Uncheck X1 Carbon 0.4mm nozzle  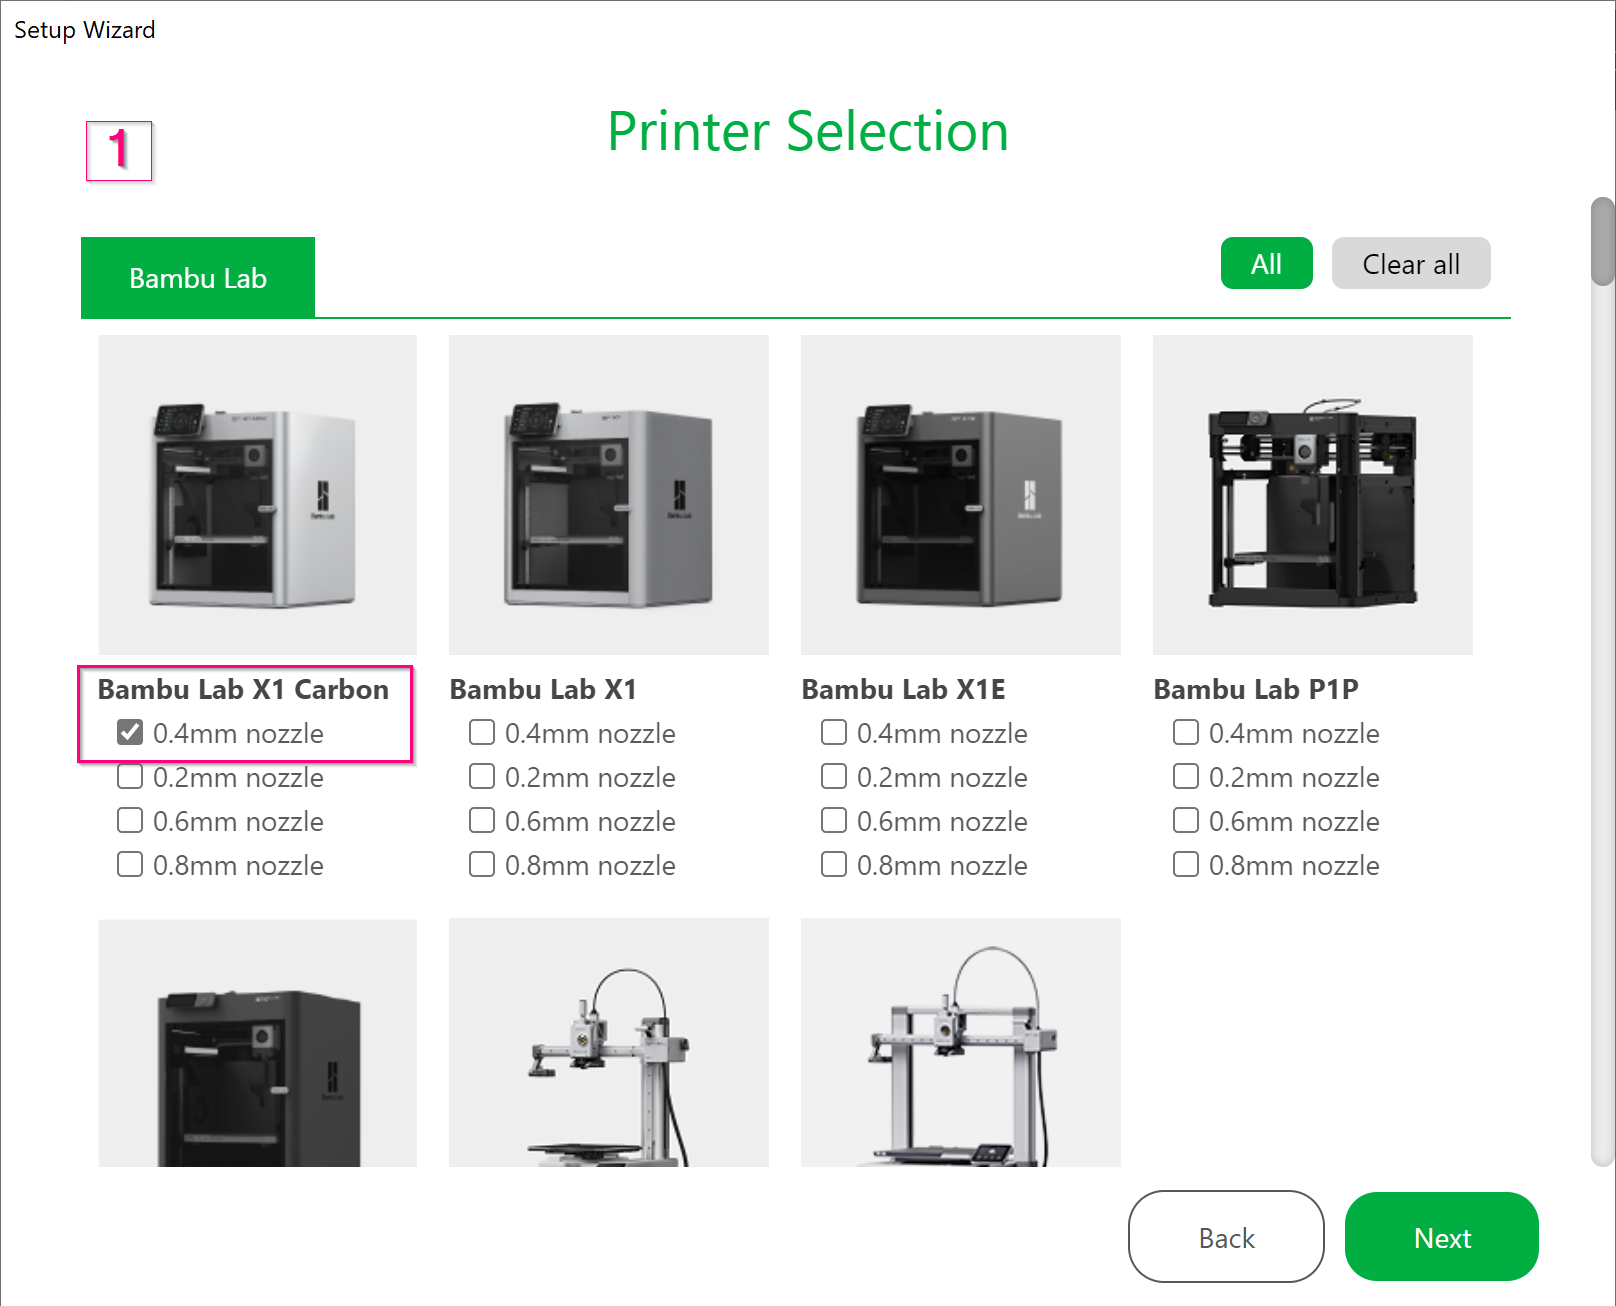tap(130, 733)
